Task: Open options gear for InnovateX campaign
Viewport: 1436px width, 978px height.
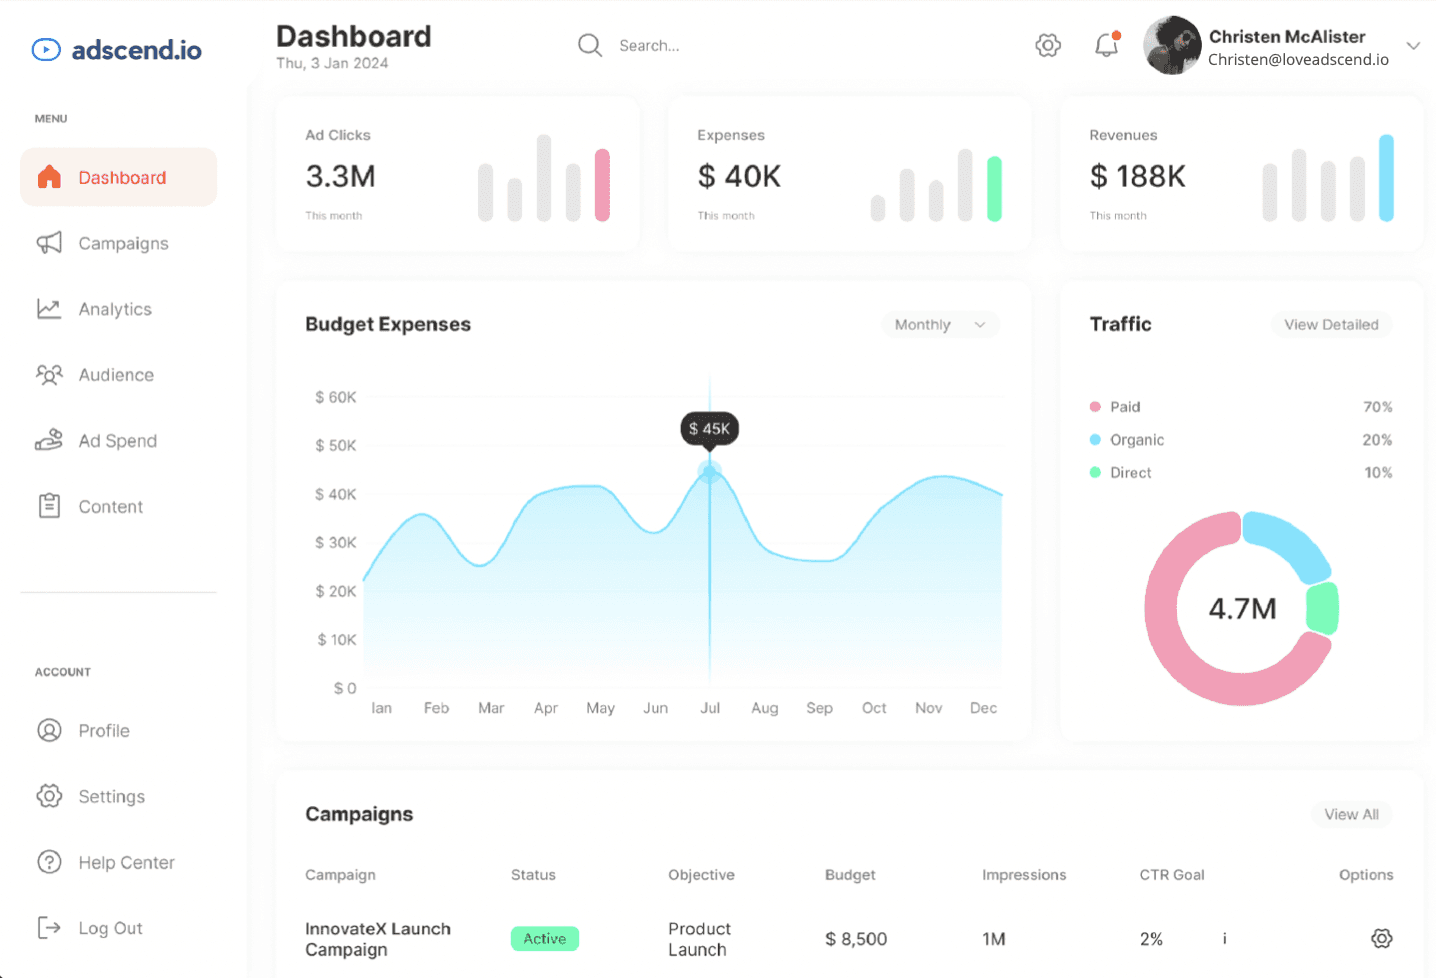Action: [1381, 938]
